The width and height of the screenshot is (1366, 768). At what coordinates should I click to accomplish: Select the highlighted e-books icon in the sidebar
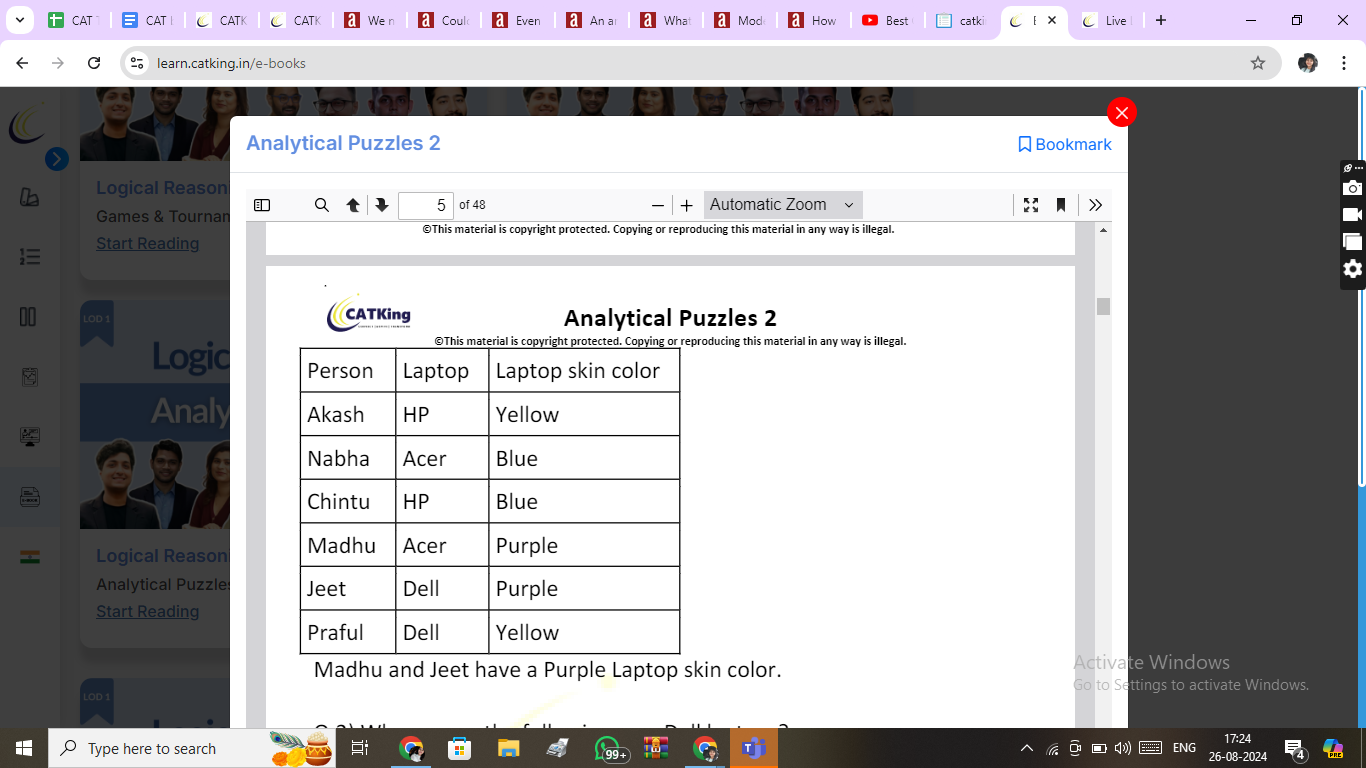pos(29,497)
